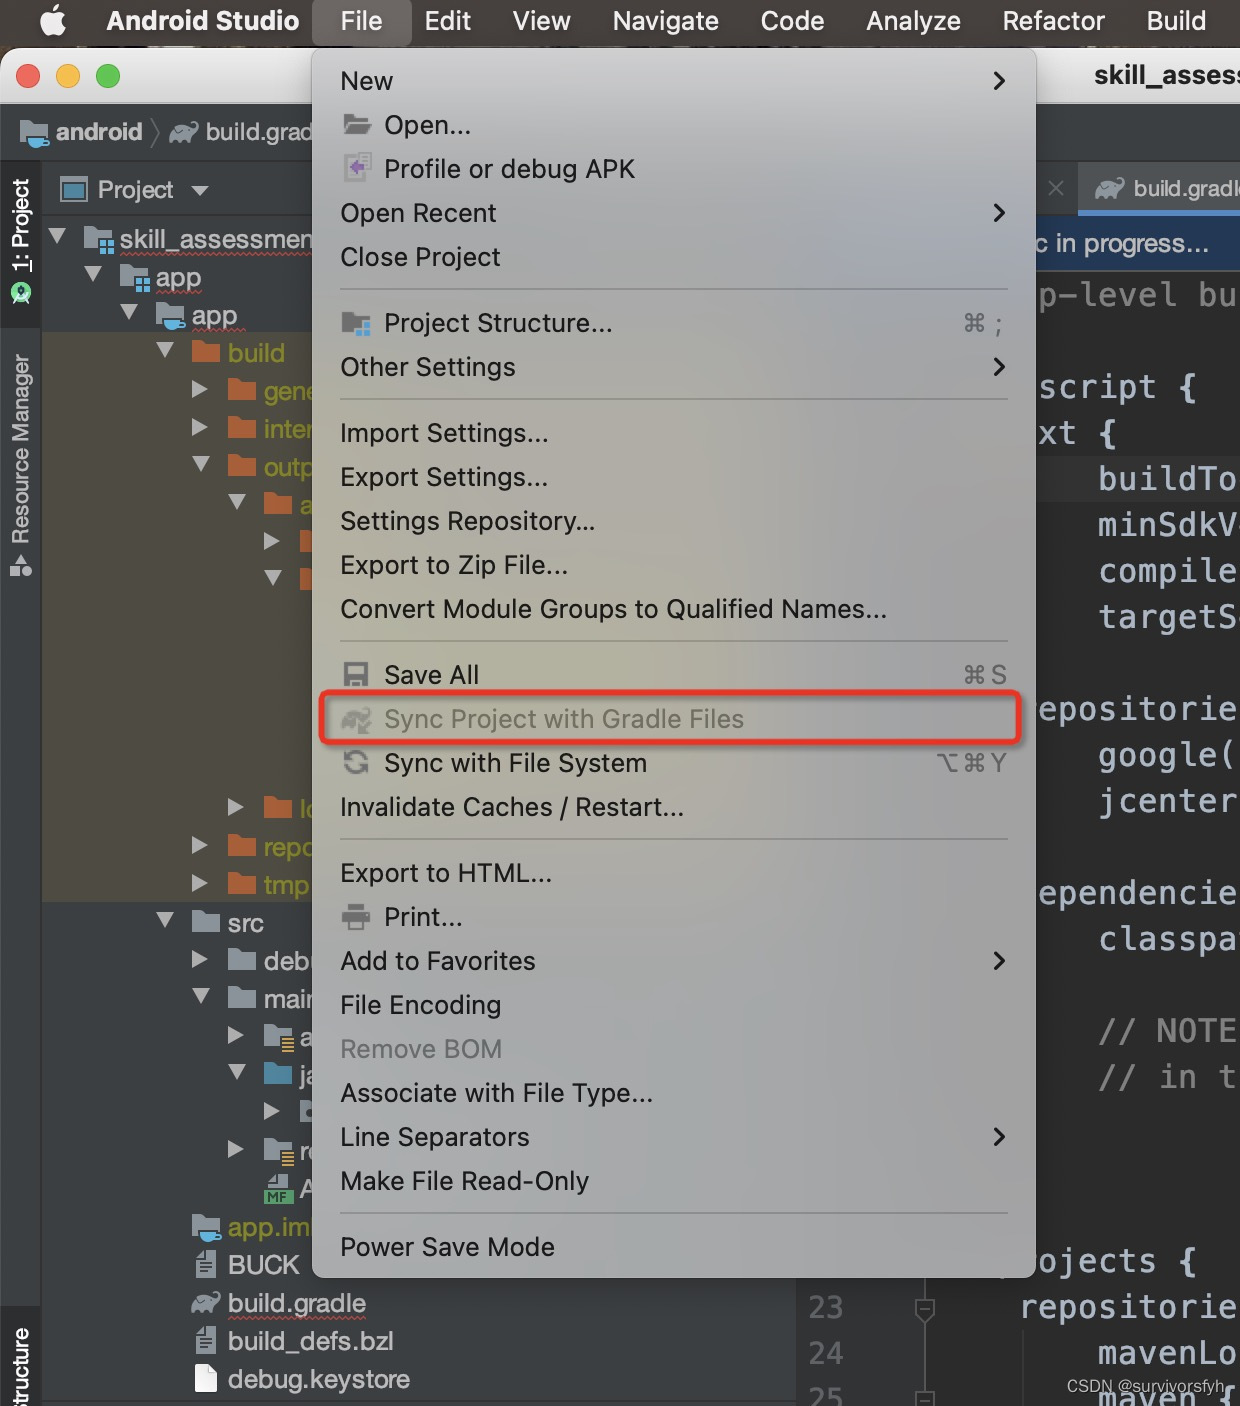The width and height of the screenshot is (1240, 1406).
Task: Open the Refactor menu
Action: pos(1053,21)
